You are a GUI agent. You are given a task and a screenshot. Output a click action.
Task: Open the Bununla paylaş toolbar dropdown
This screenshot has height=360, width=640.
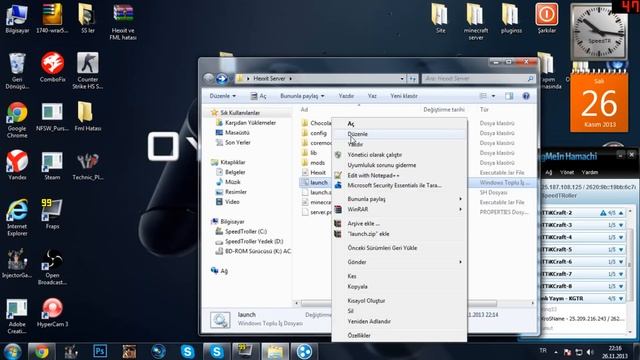(x=302, y=96)
